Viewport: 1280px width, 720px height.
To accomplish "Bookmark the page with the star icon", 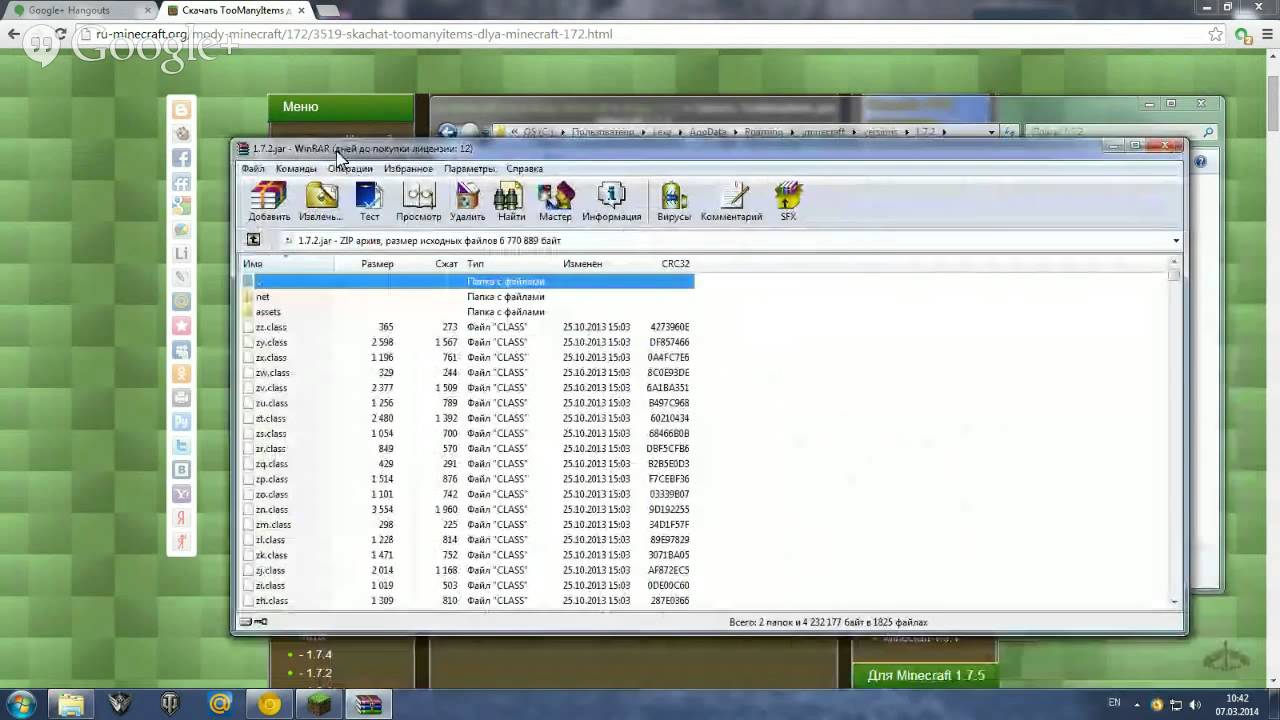I will 1215,34.
